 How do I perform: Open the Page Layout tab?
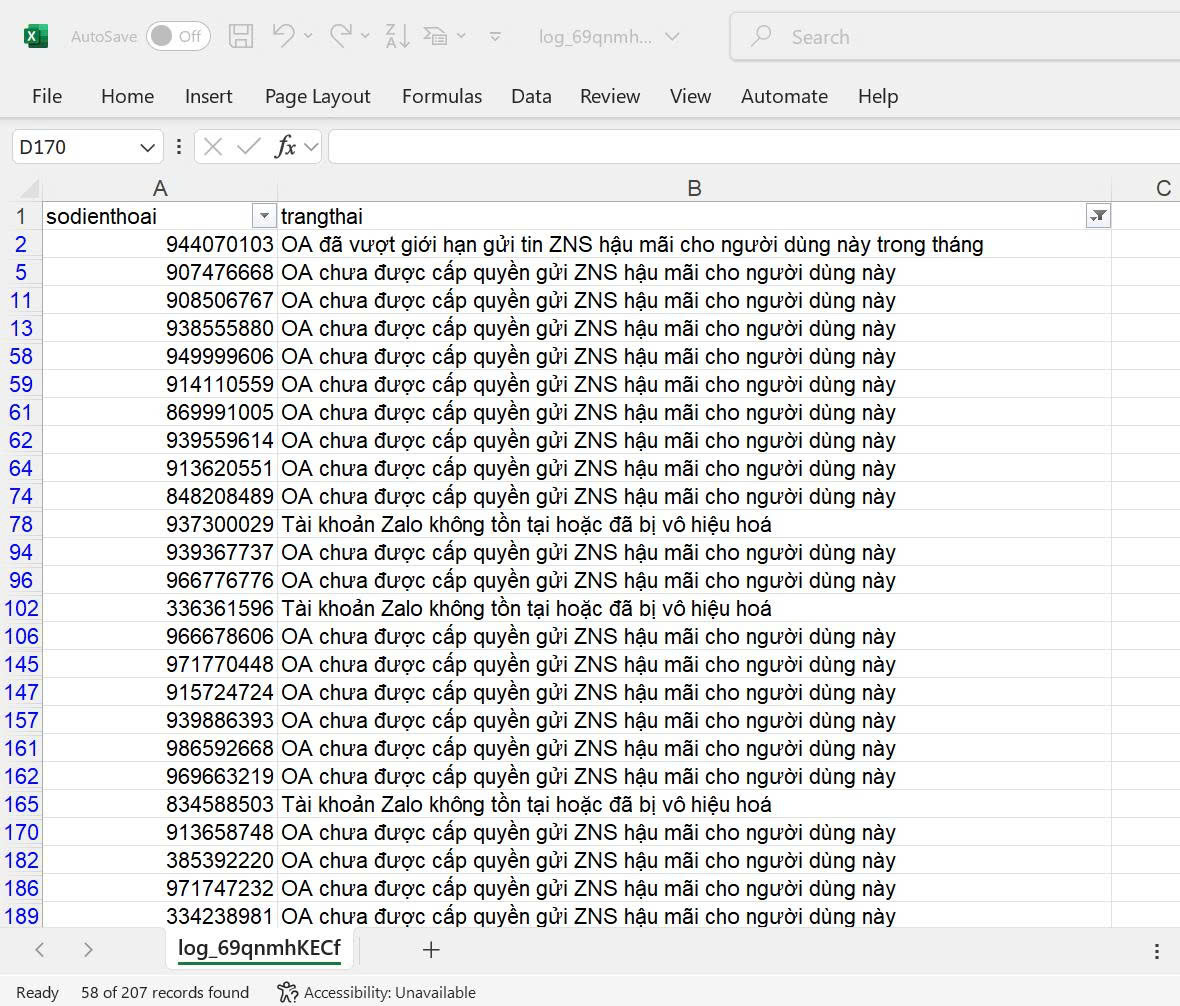318,96
